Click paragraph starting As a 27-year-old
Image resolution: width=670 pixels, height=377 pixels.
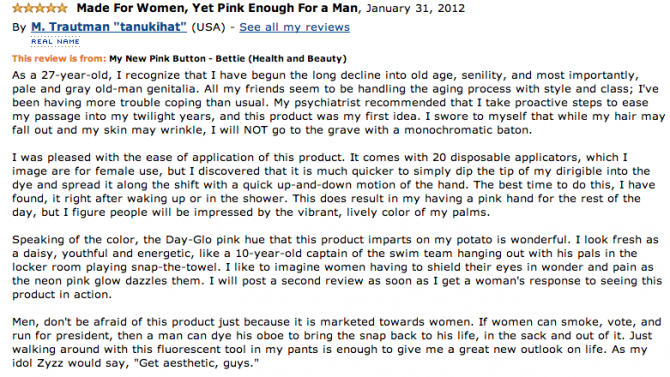pos(338,103)
